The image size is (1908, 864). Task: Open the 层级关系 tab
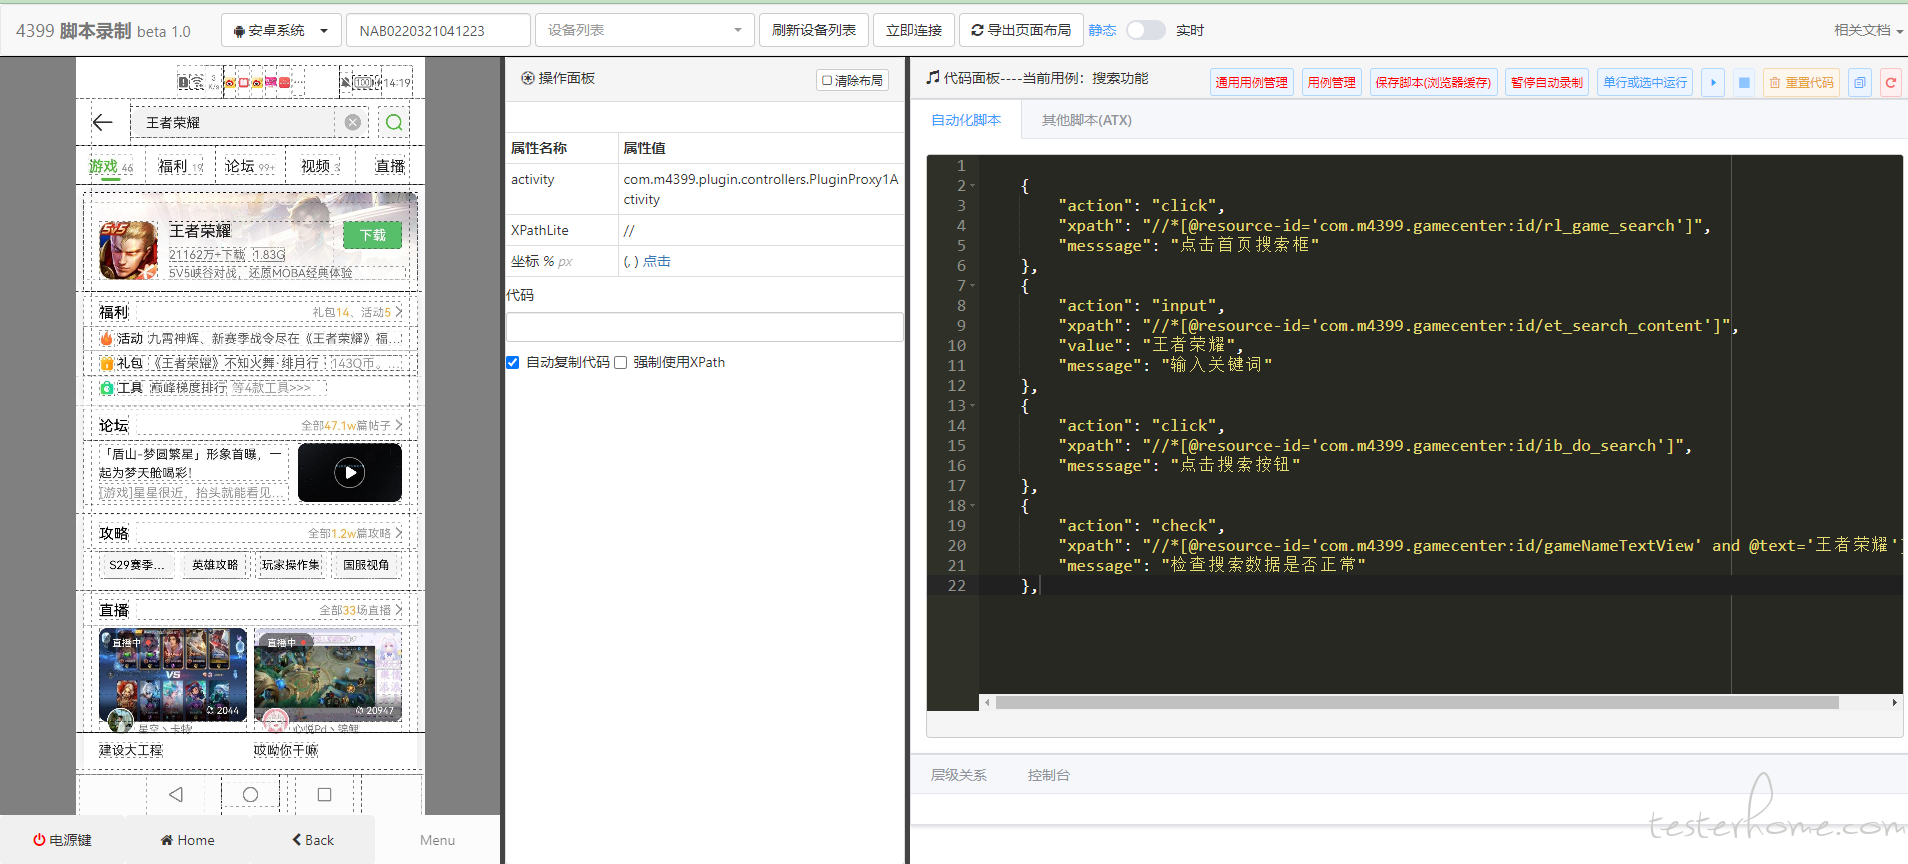click(x=959, y=775)
